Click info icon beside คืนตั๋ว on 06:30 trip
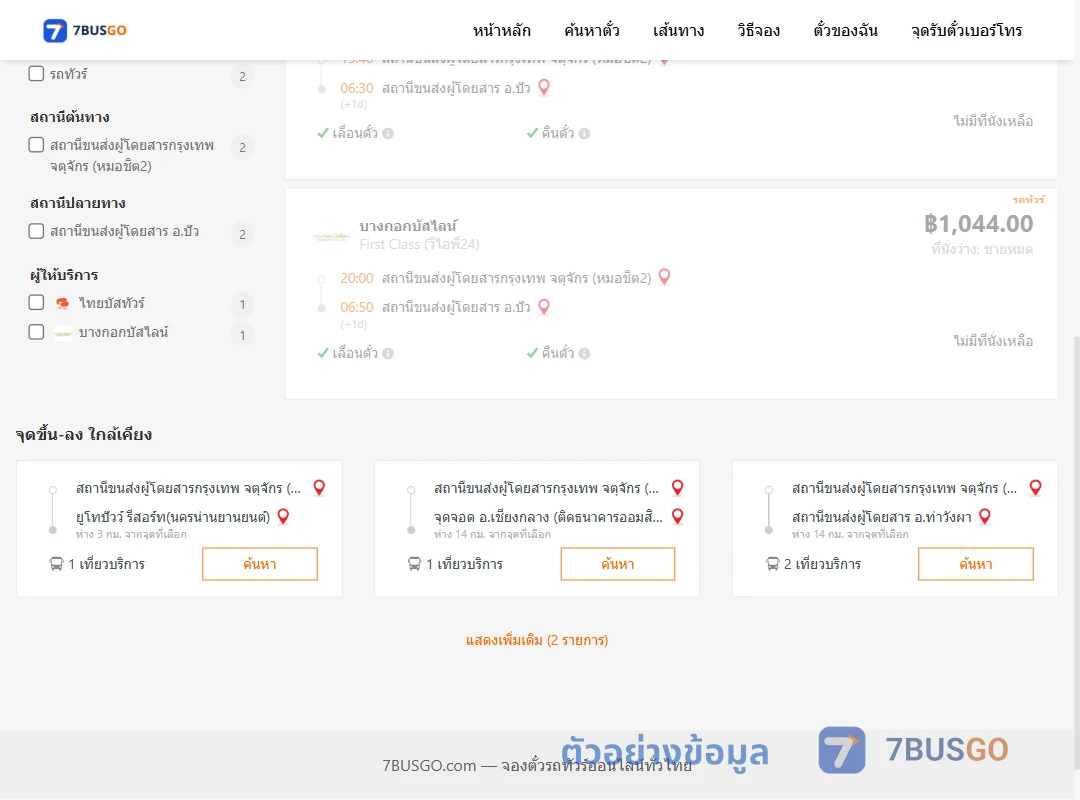The image size is (1080, 800). coord(585,134)
